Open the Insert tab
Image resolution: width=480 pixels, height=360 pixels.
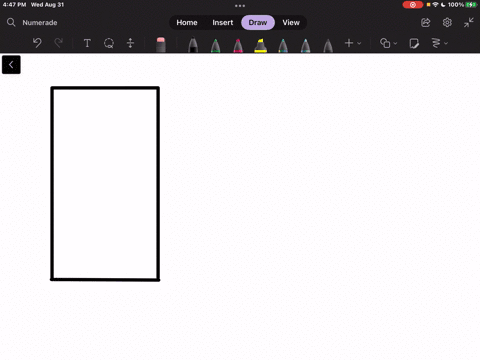coord(223,22)
